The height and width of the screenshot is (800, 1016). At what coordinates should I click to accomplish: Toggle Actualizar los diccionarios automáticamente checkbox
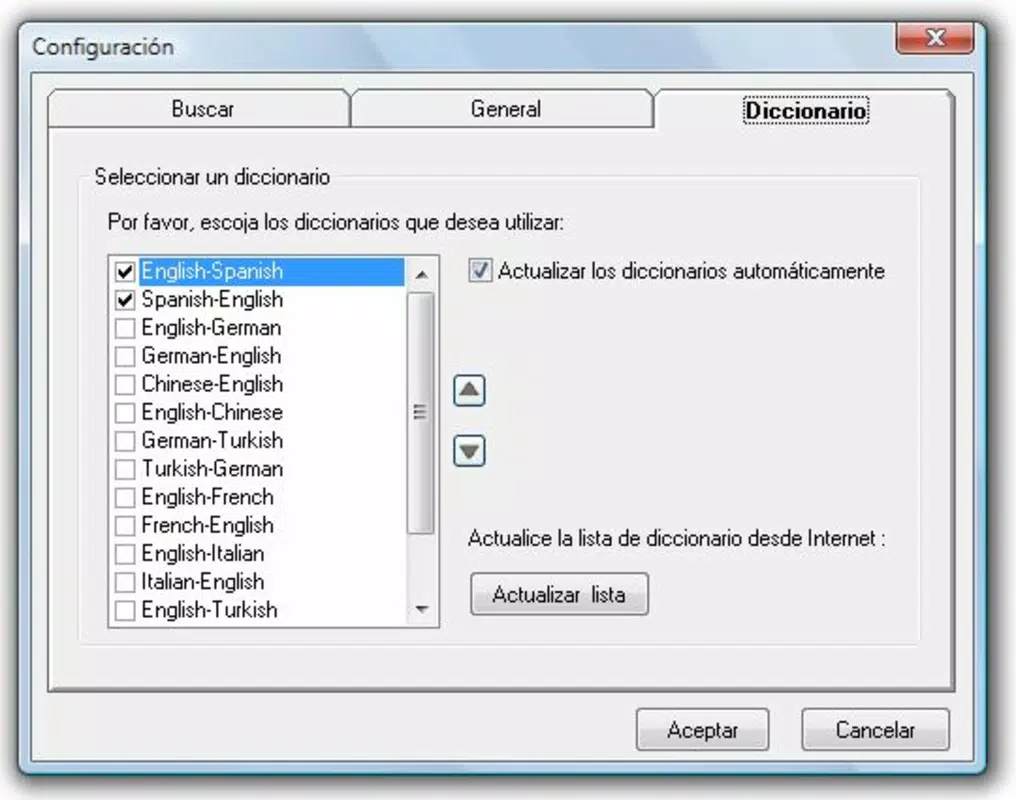pos(480,270)
